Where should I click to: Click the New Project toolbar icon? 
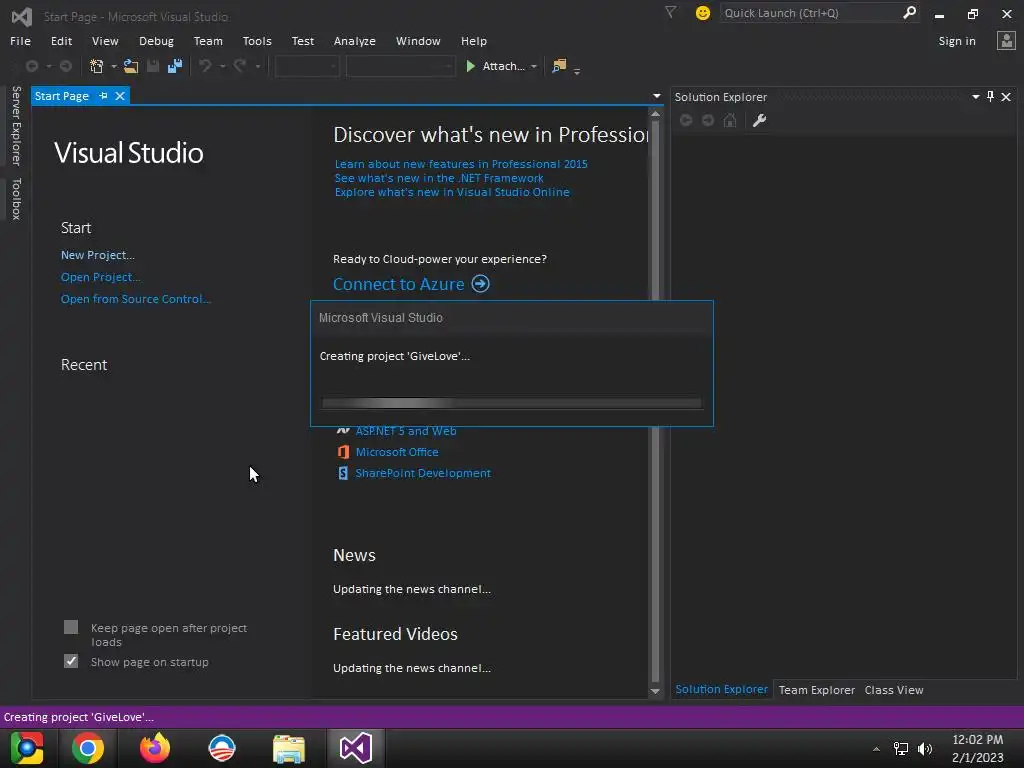[x=97, y=66]
